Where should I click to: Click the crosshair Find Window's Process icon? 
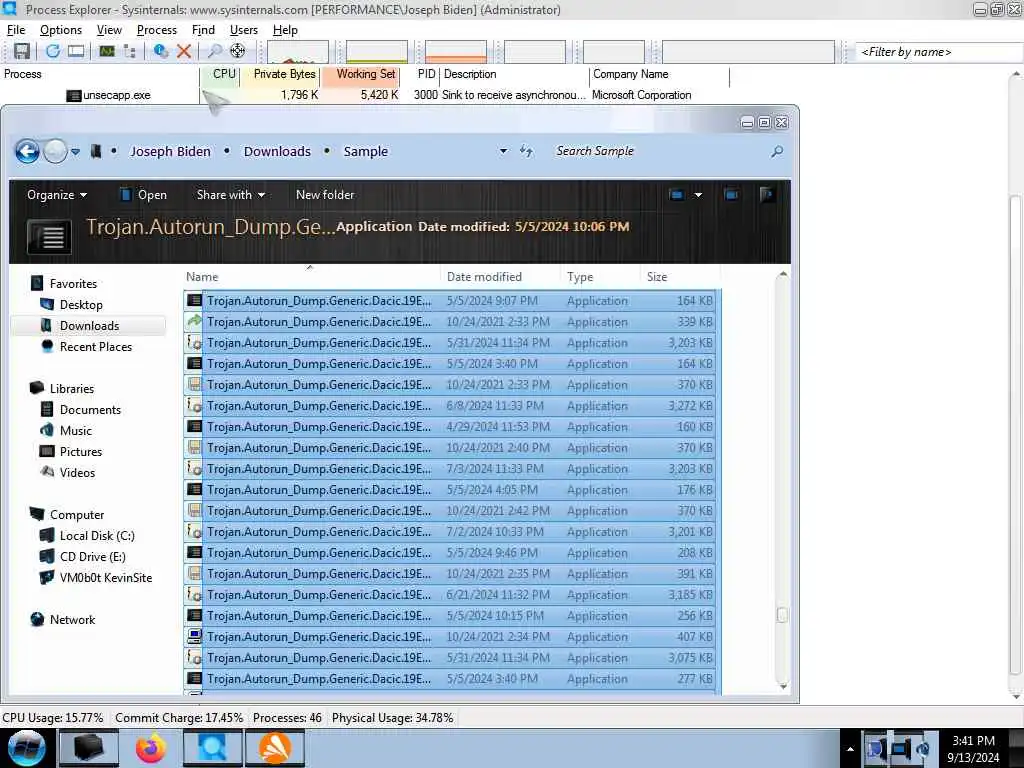pos(238,51)
